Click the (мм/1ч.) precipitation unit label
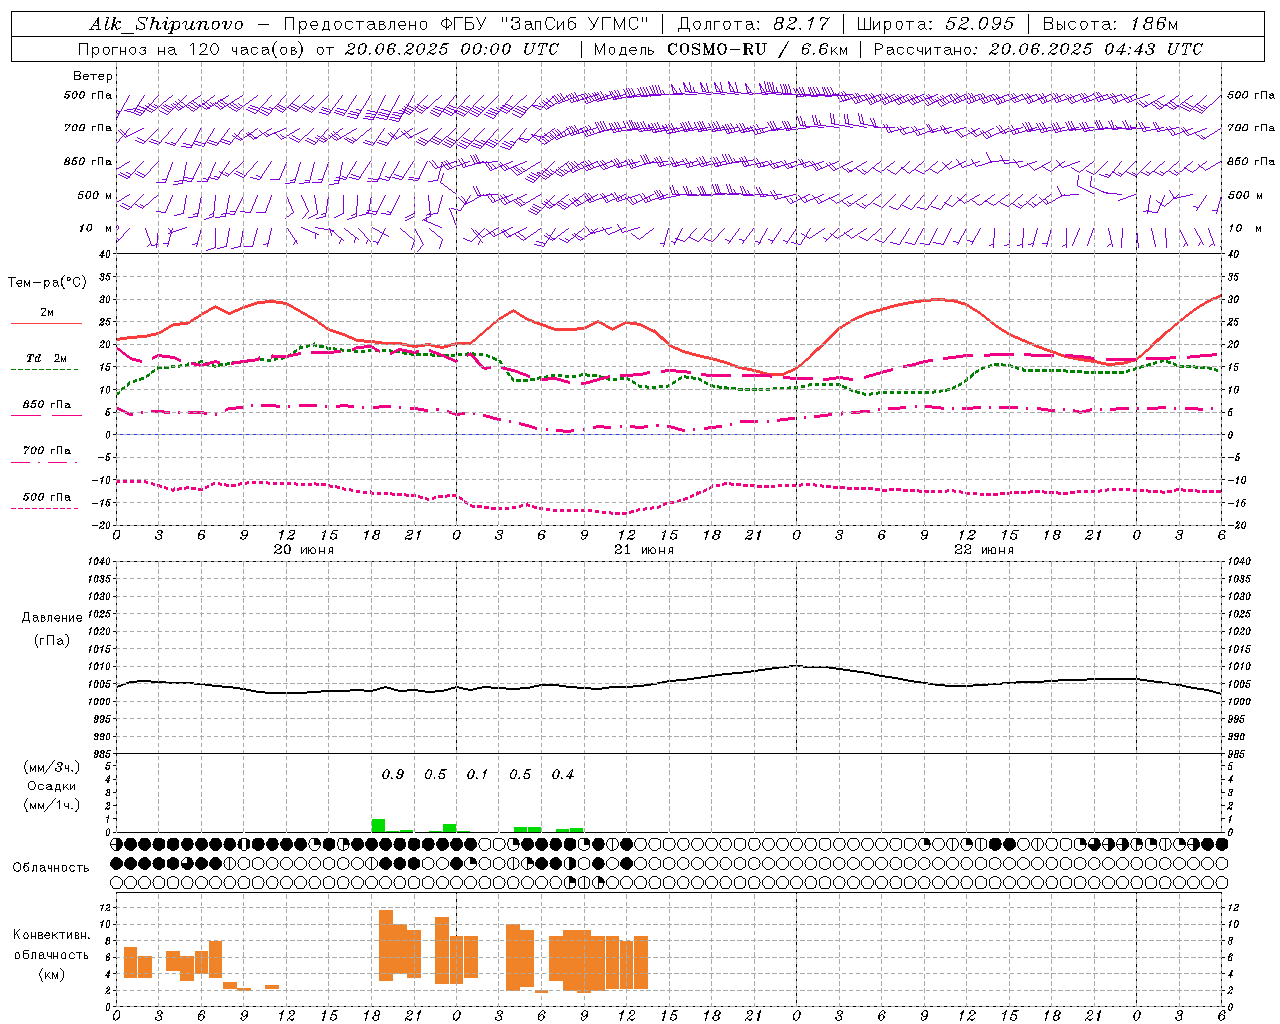The width and height of the screenshot is (1280, 1024). tap(52, 805)
